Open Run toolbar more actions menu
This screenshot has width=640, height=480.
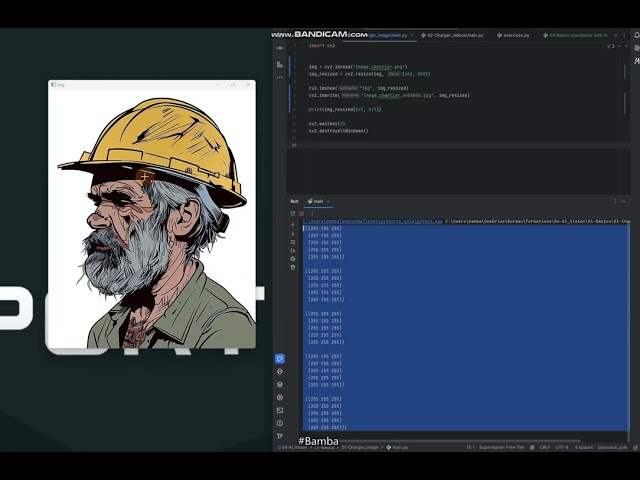[x=312, y=213]
